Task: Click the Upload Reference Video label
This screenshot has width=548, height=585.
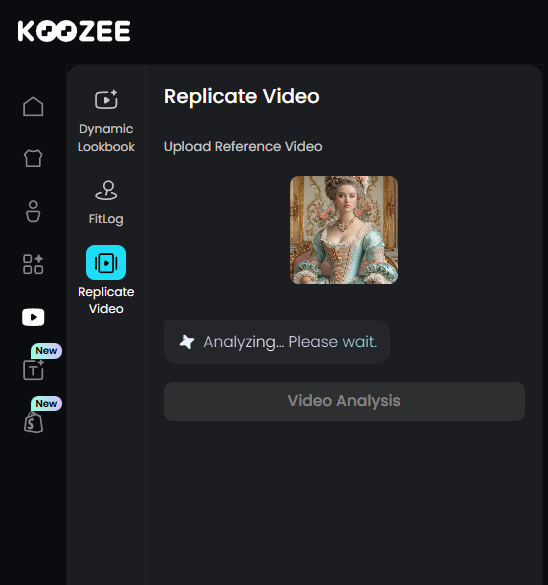Action: (x=243, y=147)
